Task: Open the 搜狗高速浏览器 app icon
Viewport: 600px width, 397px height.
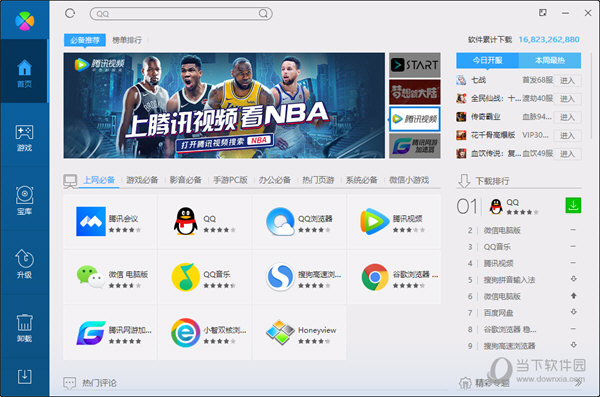Action: click(x=280, y=277)
